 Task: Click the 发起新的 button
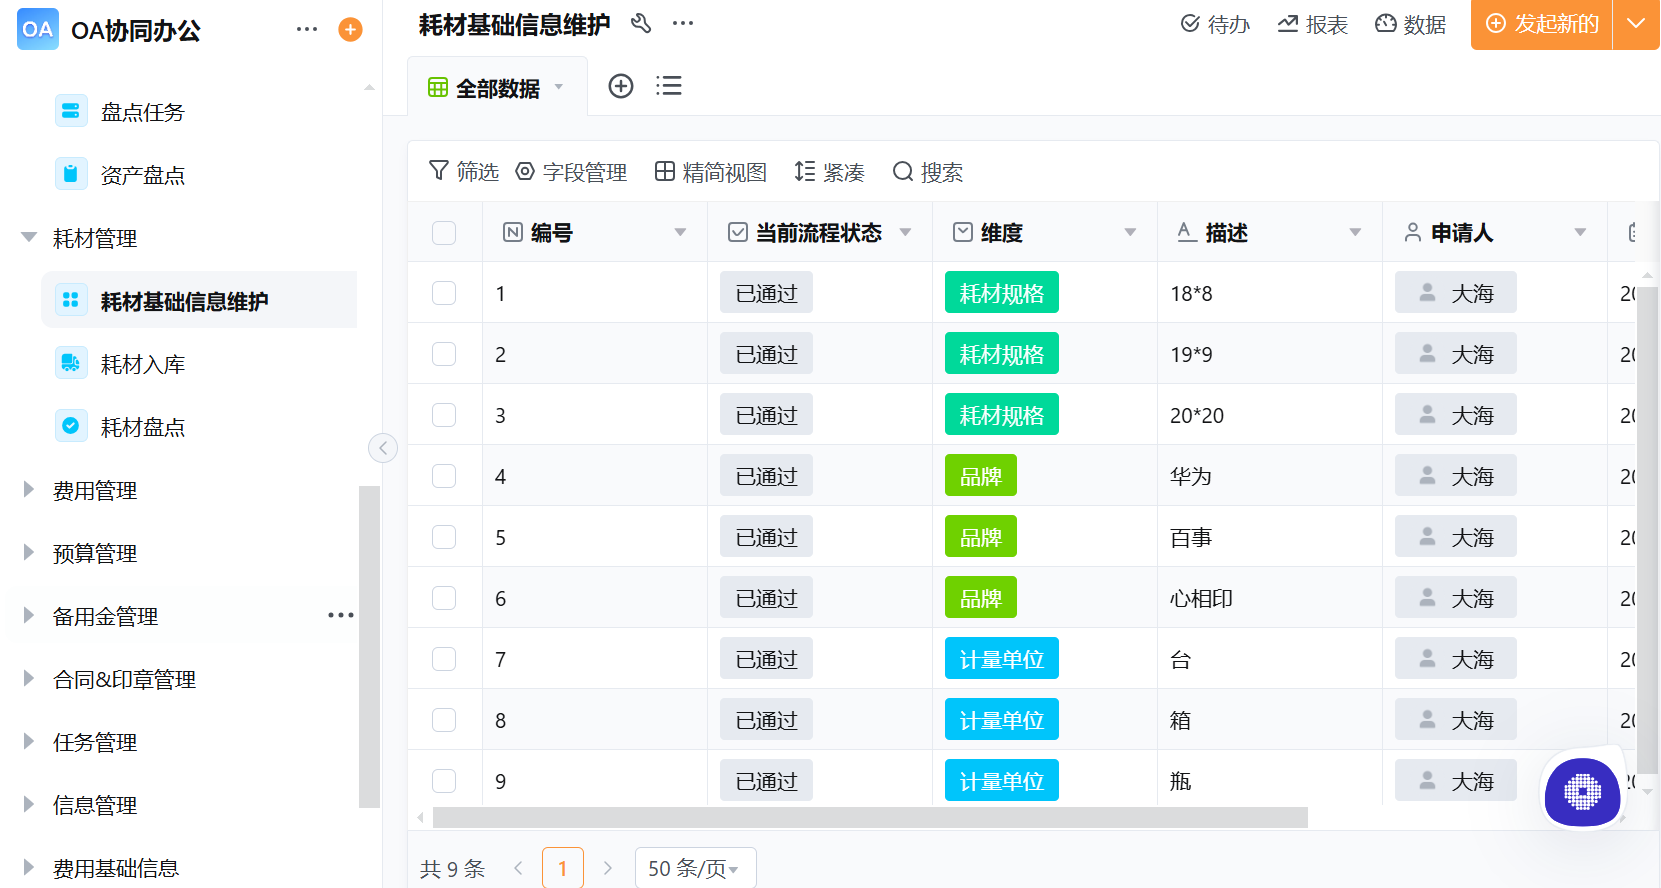[x=1542, y=24]
